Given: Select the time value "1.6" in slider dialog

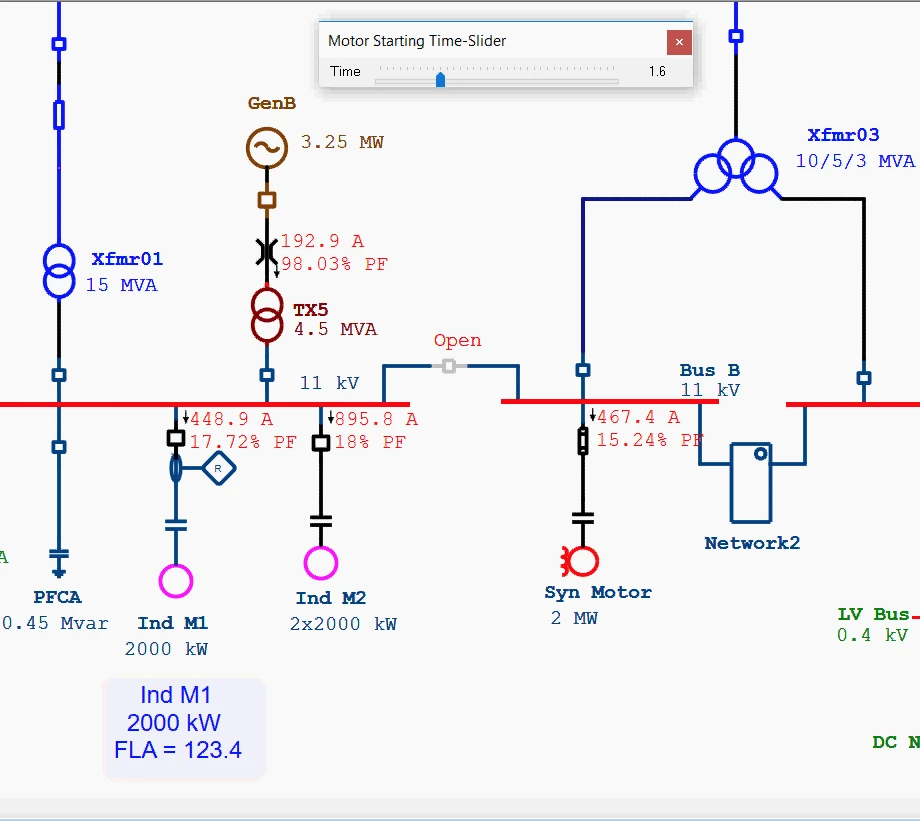Looking at the screenshot, I should [657, 72].
